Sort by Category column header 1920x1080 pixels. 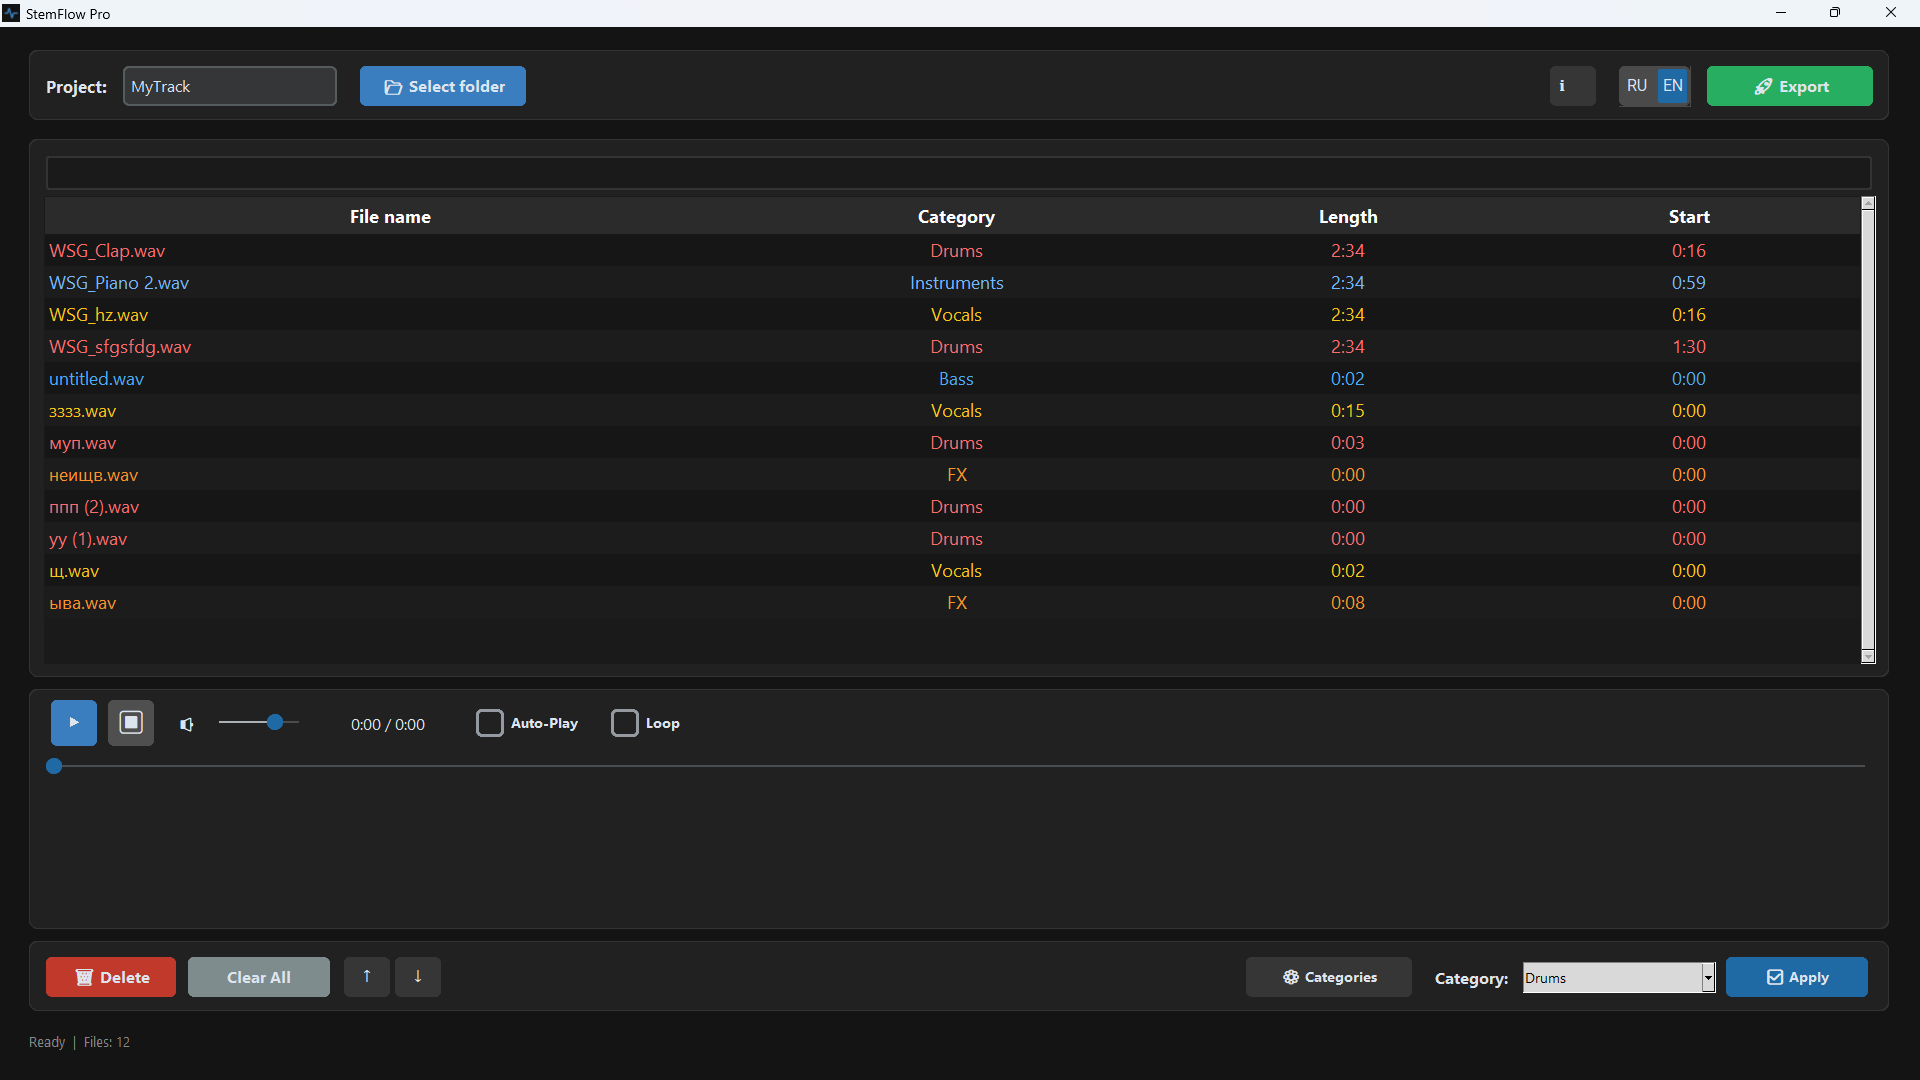click(x=956, y=217)
